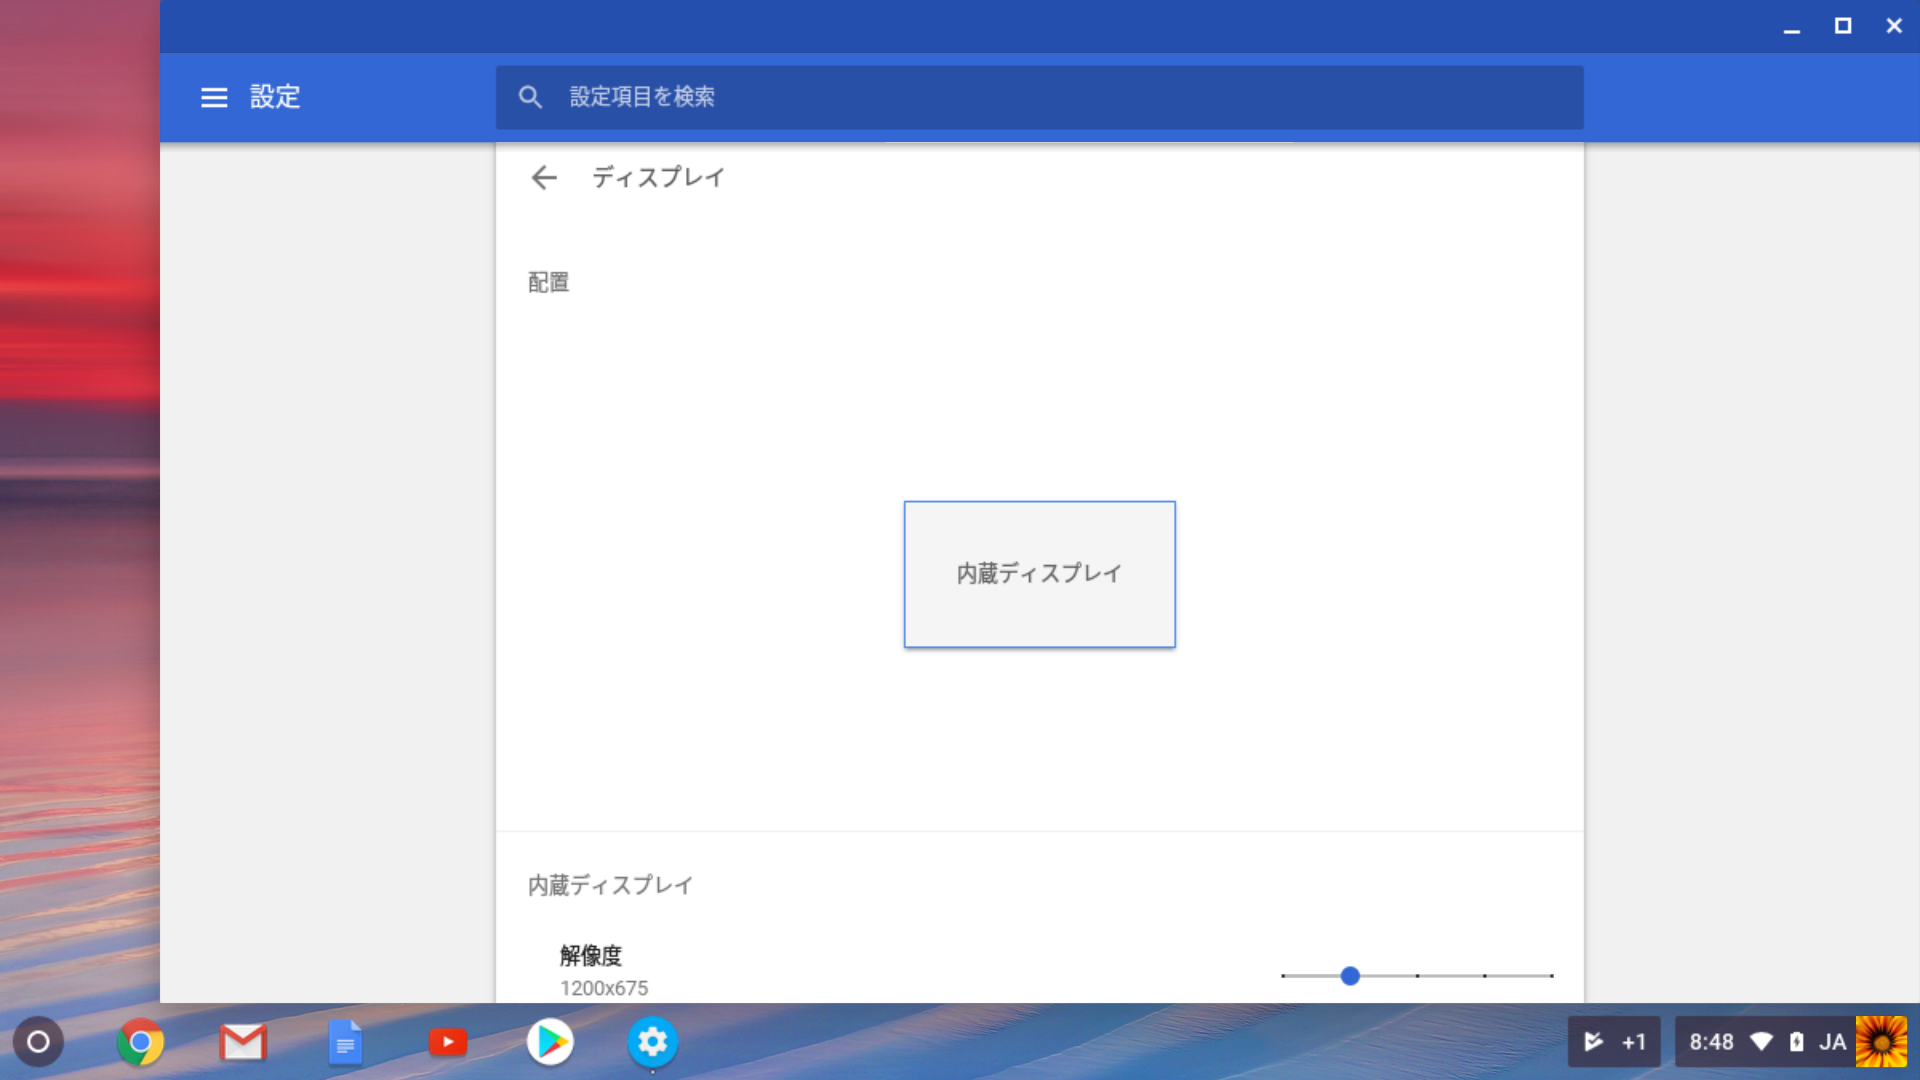1920x1080 pixels.
Task: Adjust the 解像度 resolution slider
Action: (1350, 976)
